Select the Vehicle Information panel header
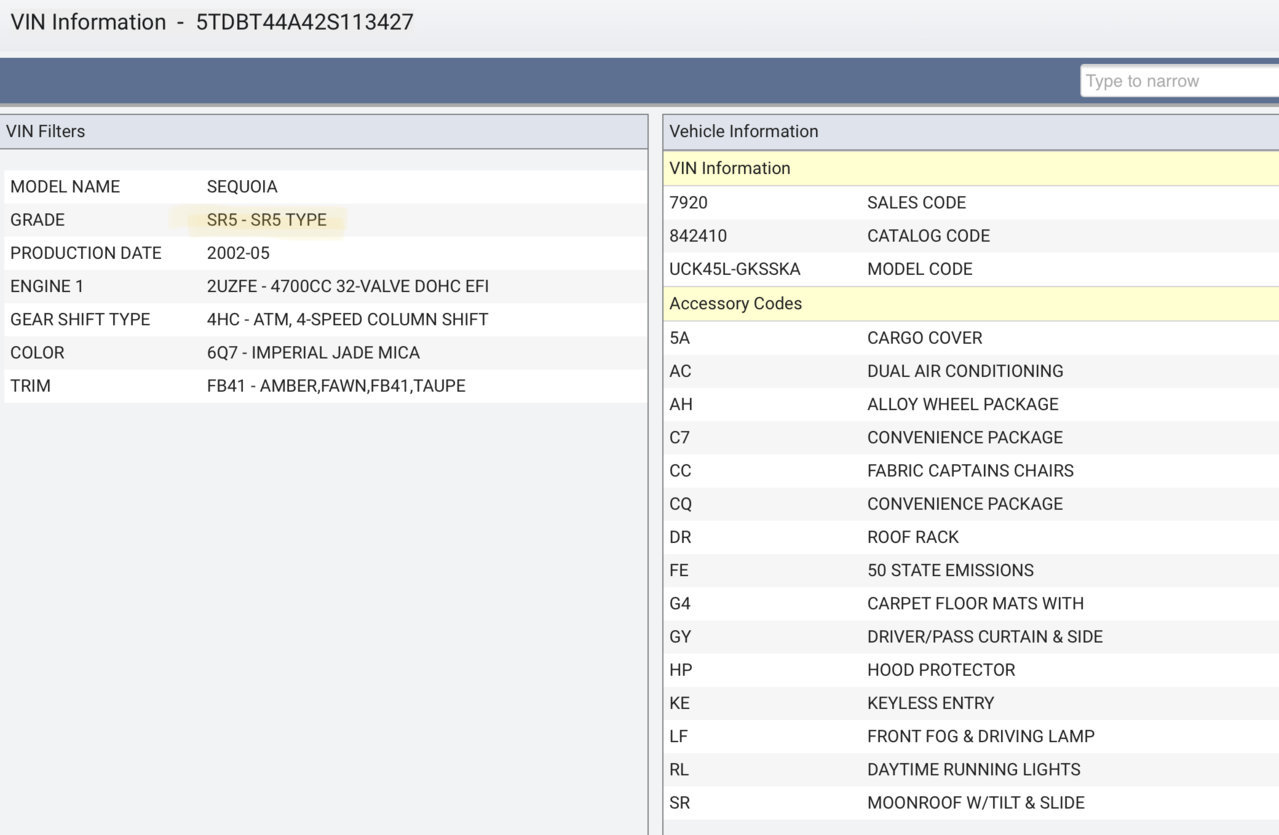 [x=971, y=131]
